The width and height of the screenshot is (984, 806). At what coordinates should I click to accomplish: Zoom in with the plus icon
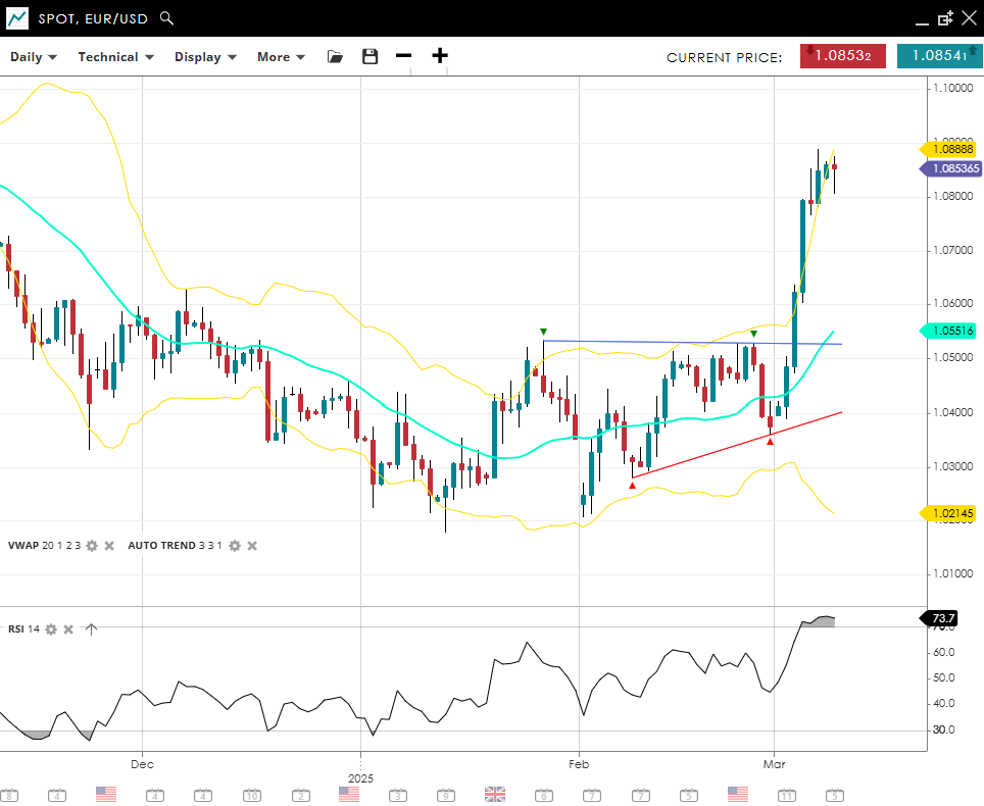[x=440, y=56]
